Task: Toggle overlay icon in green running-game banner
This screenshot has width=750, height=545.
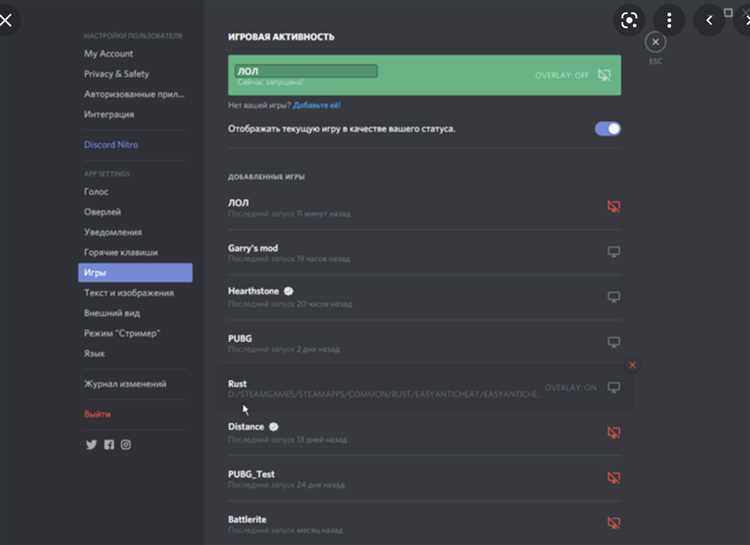Action: (604, 75)
